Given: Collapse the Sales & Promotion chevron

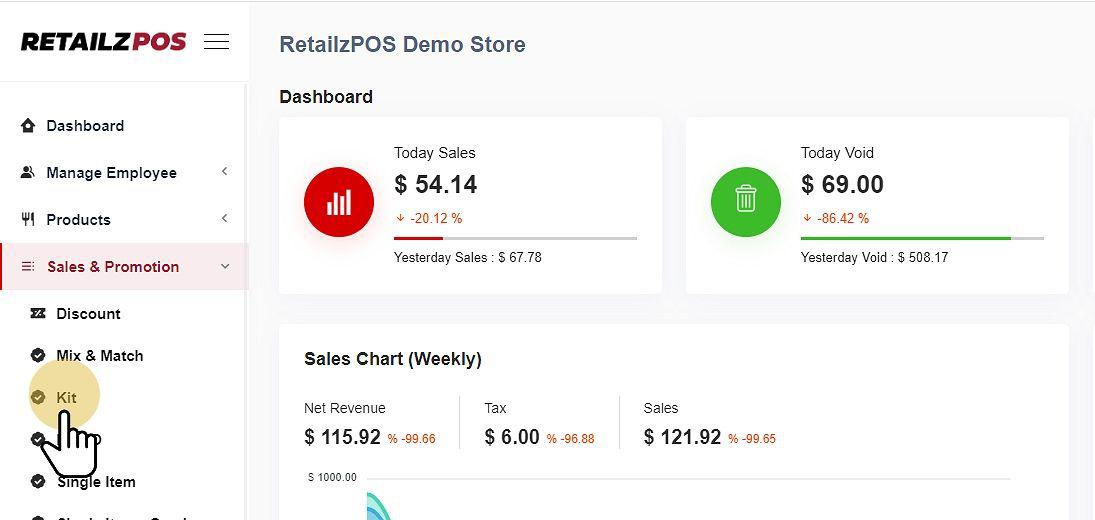Looking at the screenshot, I should (224, 267).
